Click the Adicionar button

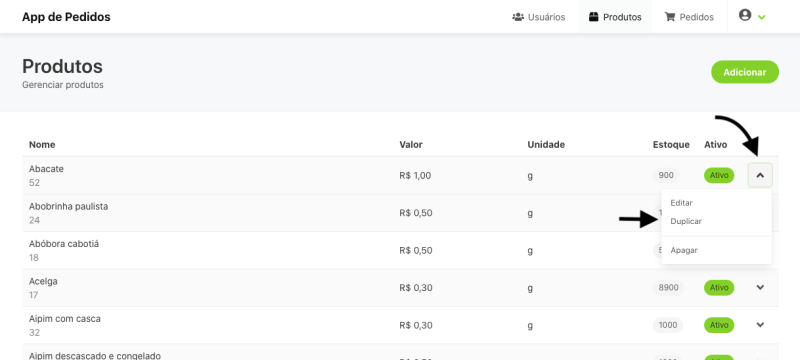click(745, 72)
